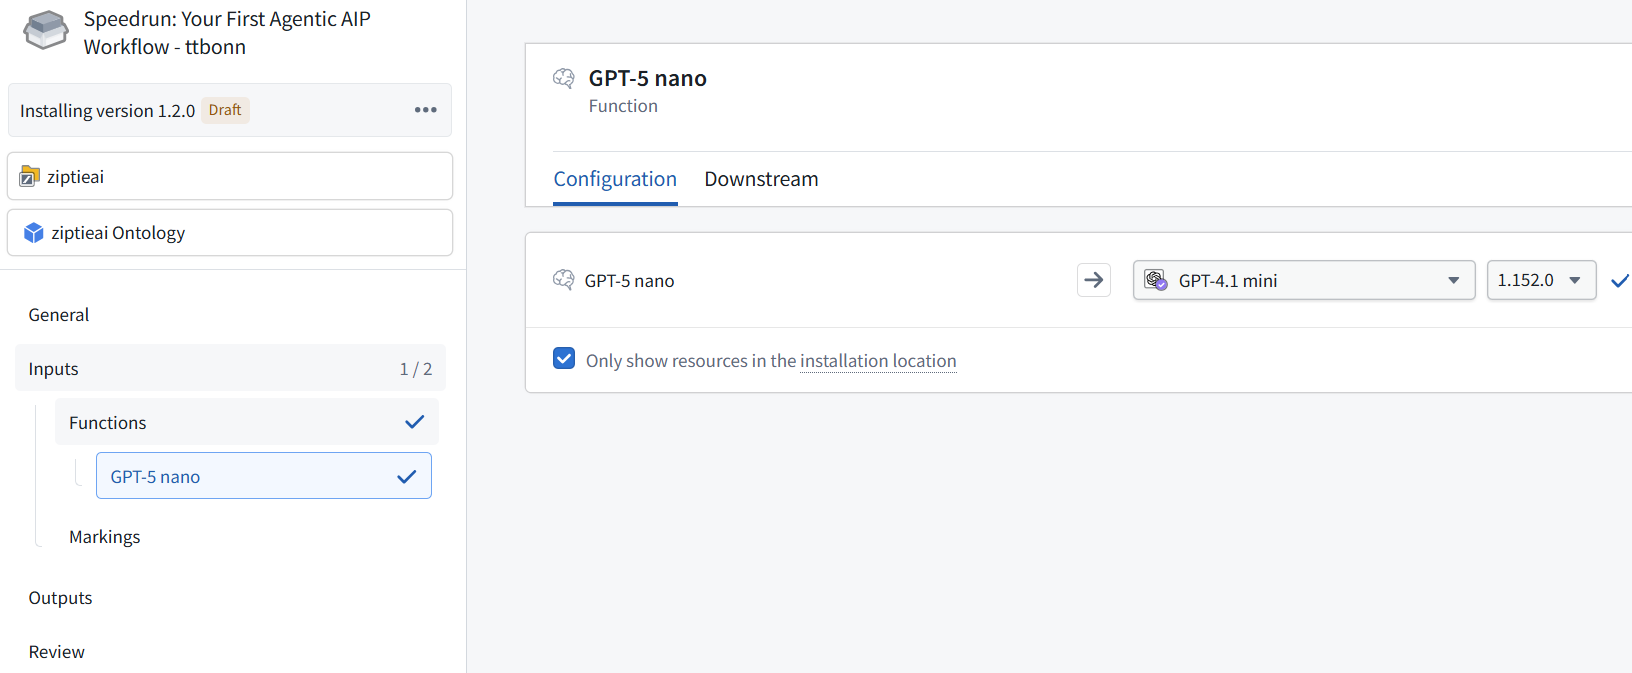The width and height of the screenshot is (1632, 673).
Task: Open the Outputs section
Action: point(60,598)
